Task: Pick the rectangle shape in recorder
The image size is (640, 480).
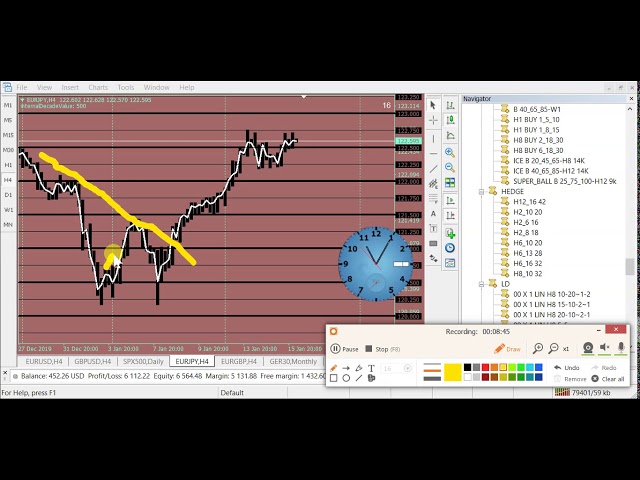Action: point(334,378)
